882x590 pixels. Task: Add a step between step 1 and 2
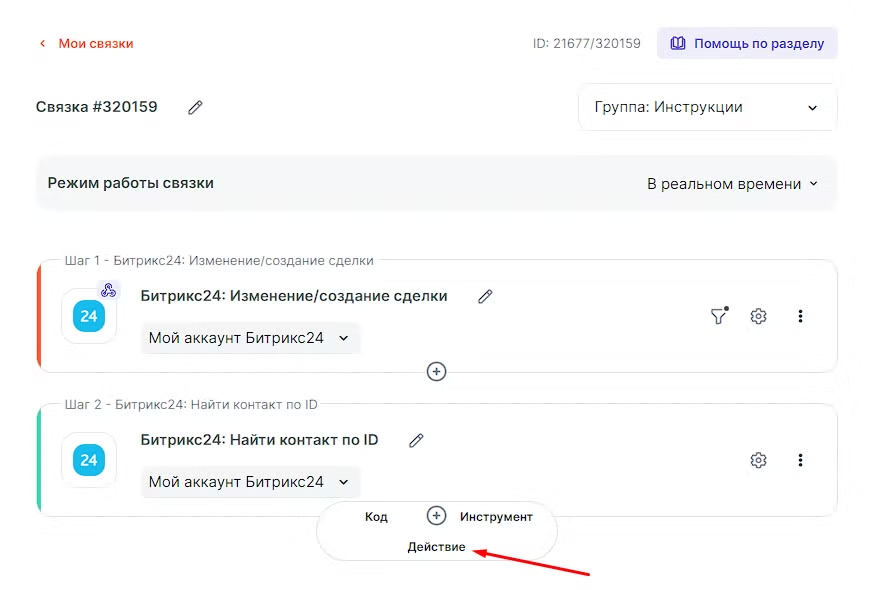(x=436, y=371)
